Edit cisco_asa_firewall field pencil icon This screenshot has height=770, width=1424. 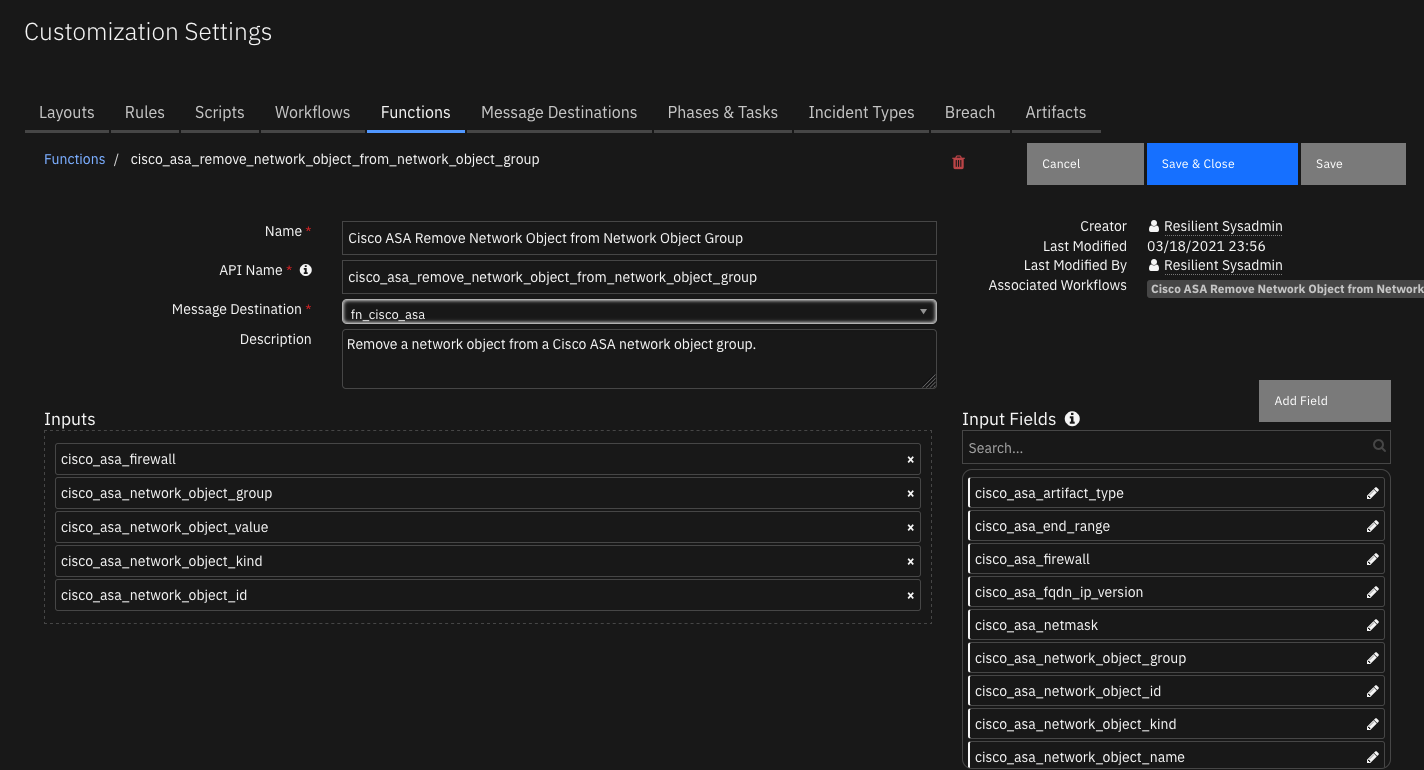click(1372, 559)
